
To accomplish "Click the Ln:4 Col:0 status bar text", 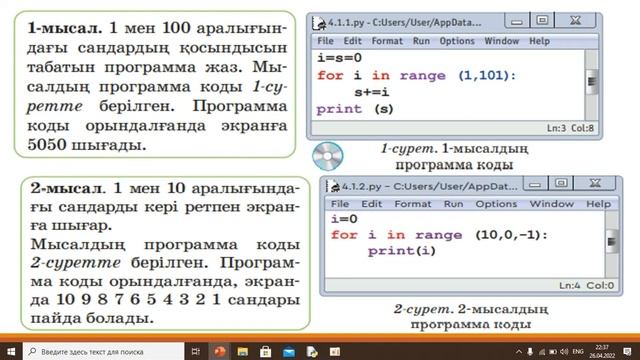I will (587, 285).
